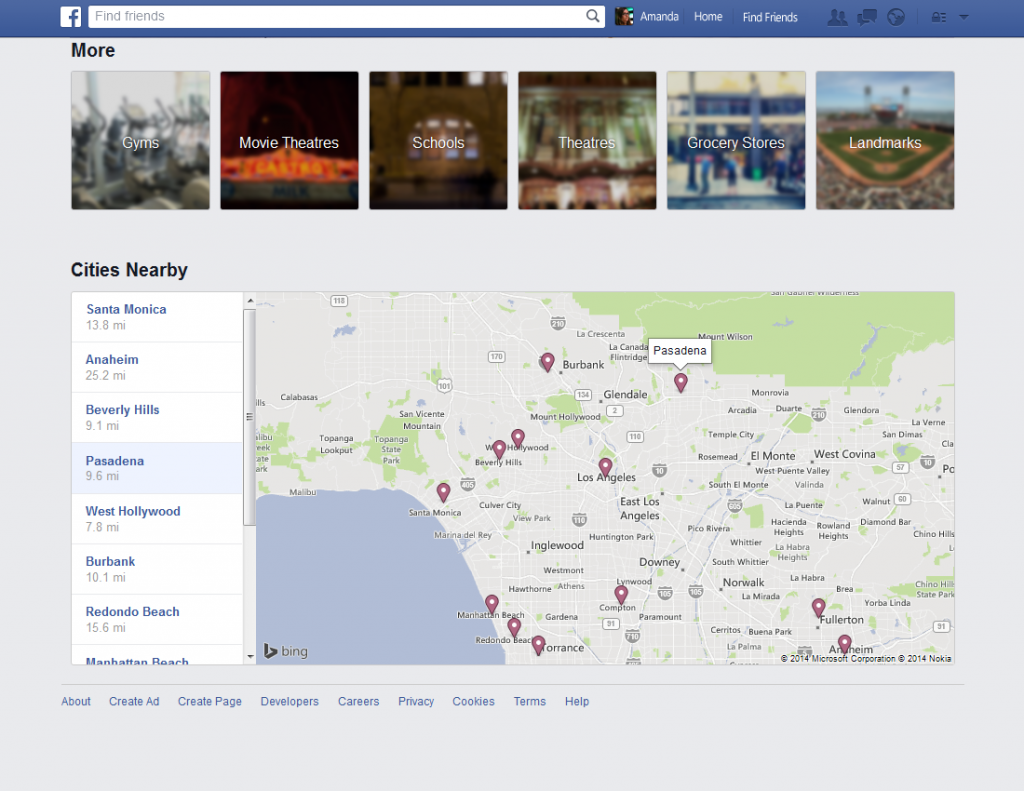Click the Norwalk label on the map
Viewport: 1024px width, 791px height.
(x=743, y=582)
